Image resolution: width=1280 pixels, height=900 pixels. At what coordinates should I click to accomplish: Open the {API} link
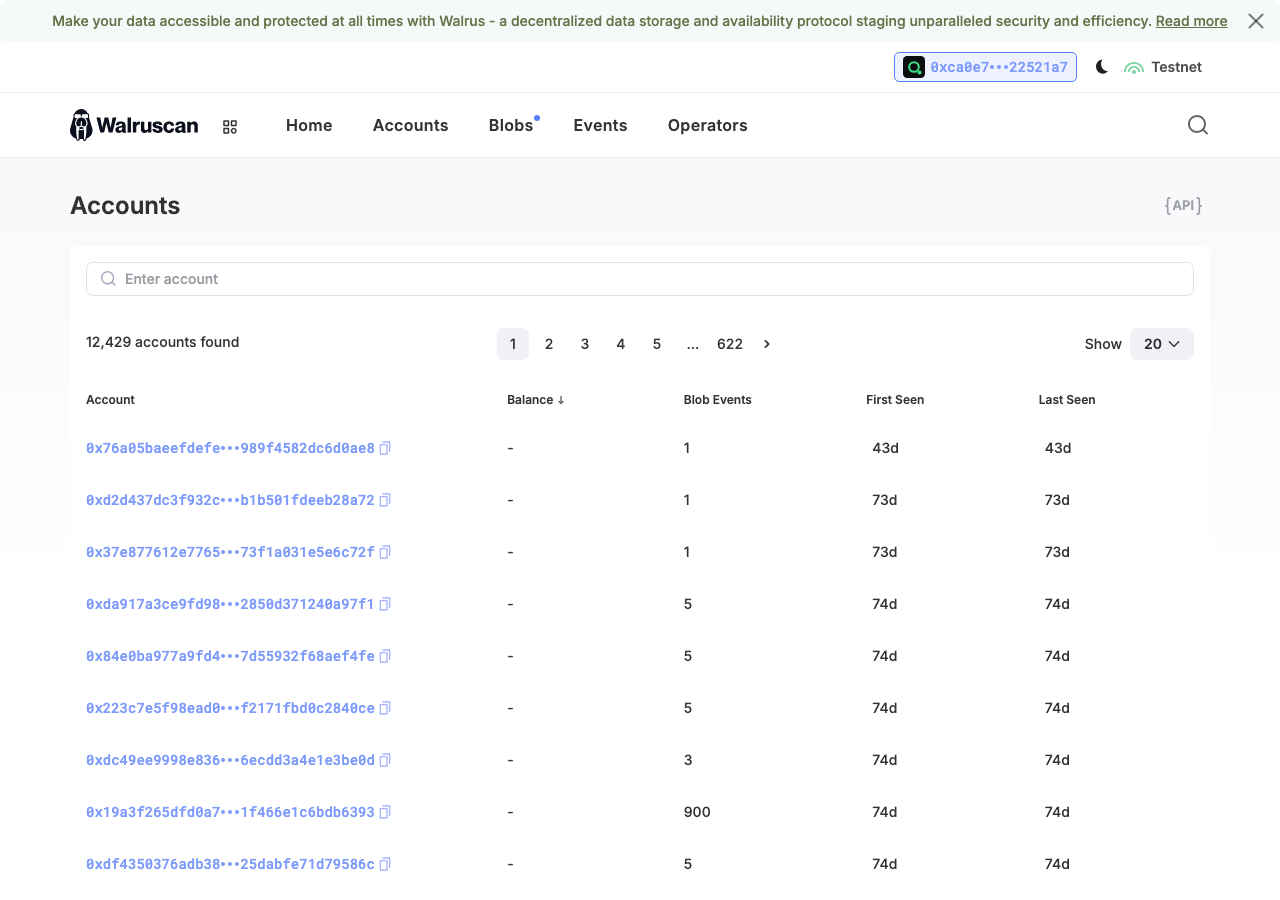tap(1183, 205)
